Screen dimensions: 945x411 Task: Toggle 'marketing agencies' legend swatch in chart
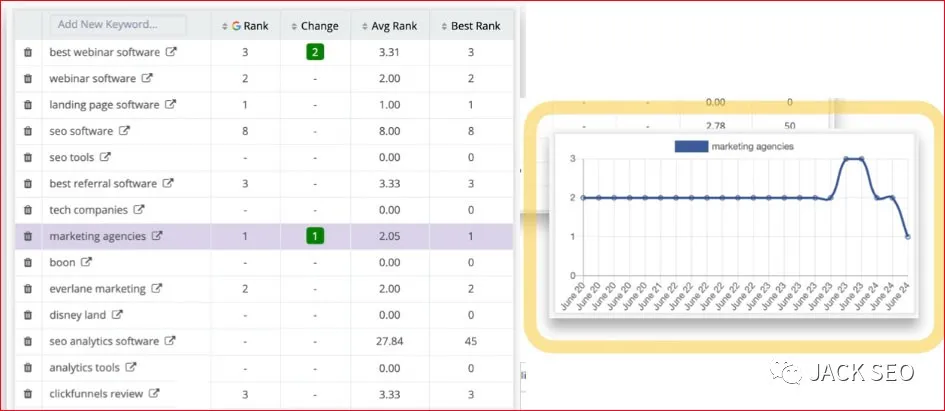[692, 146]
